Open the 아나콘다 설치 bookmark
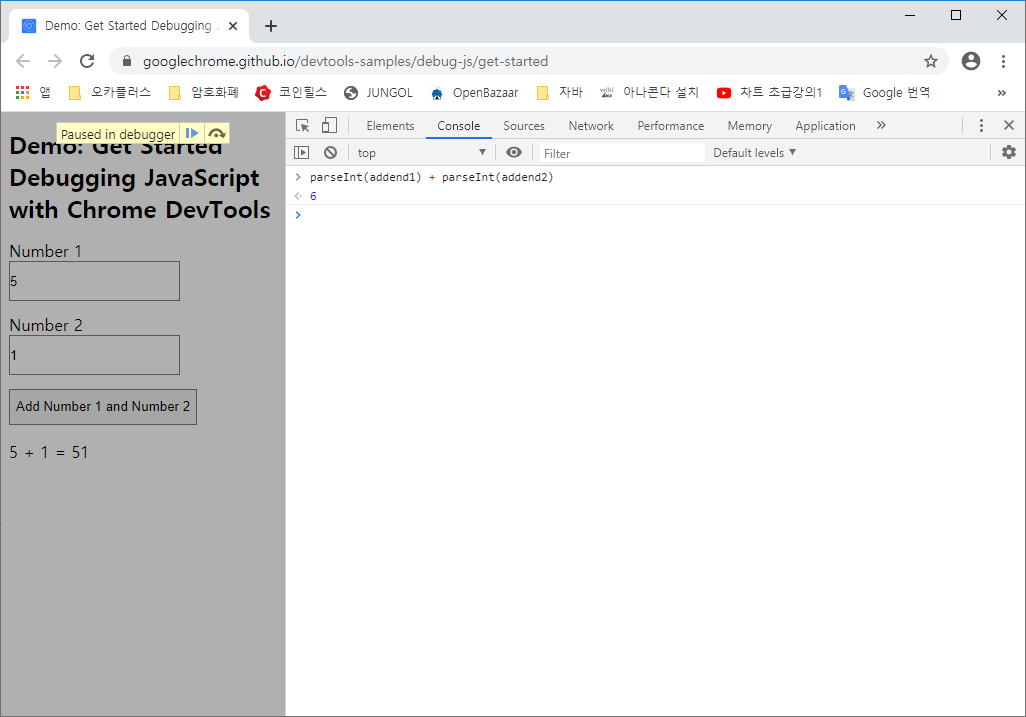 tap(648, 93)
